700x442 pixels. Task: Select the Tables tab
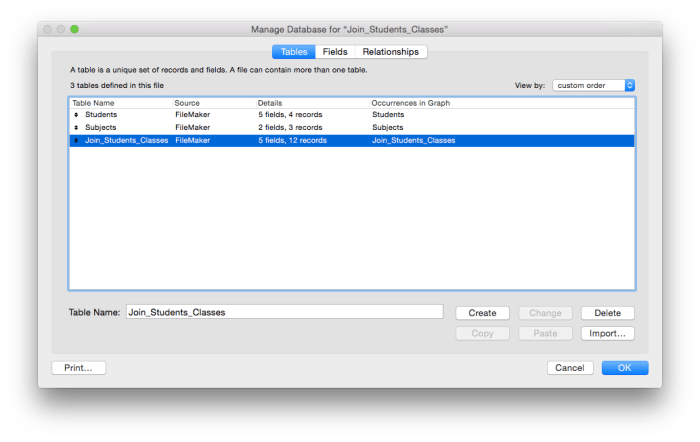point(294,52)
